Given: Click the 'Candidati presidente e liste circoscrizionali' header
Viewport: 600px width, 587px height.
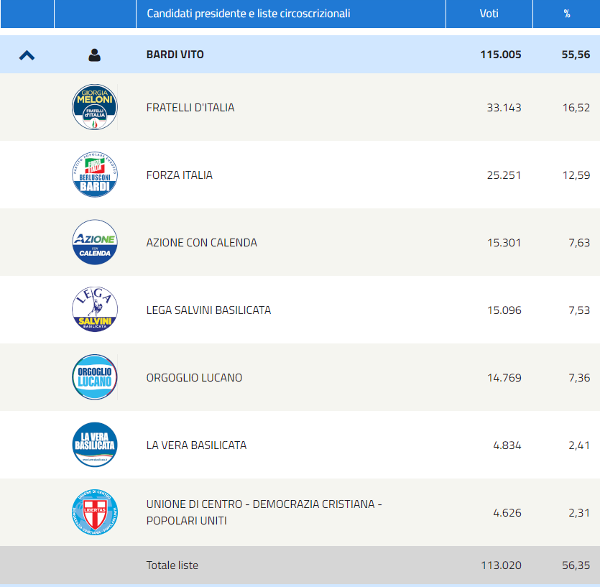Looking at the screenshot, I should [x=248, y=13].
